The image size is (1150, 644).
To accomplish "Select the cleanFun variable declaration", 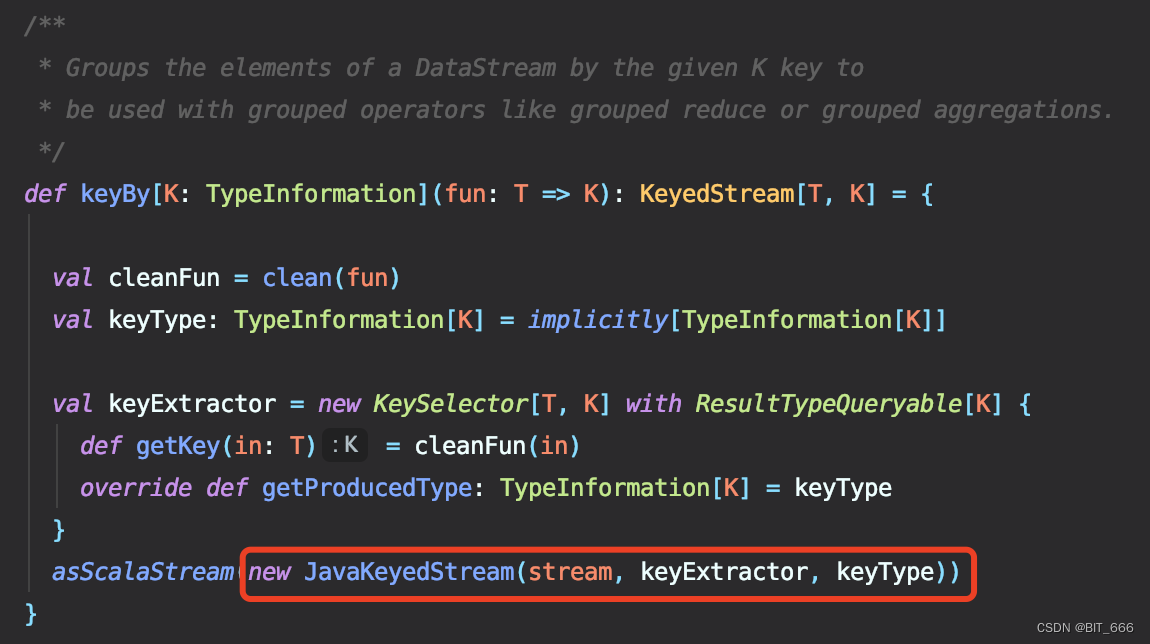I will [163, 277].
